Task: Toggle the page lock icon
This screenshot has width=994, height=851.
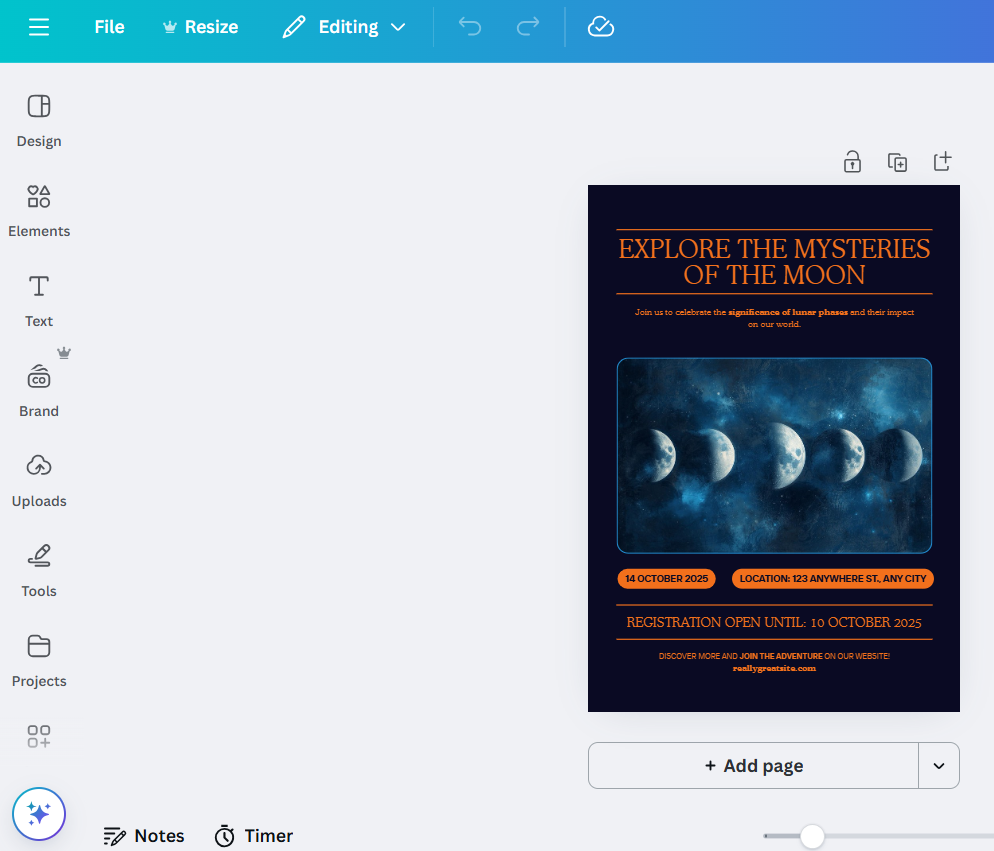Action: click(x=852, y=162)
